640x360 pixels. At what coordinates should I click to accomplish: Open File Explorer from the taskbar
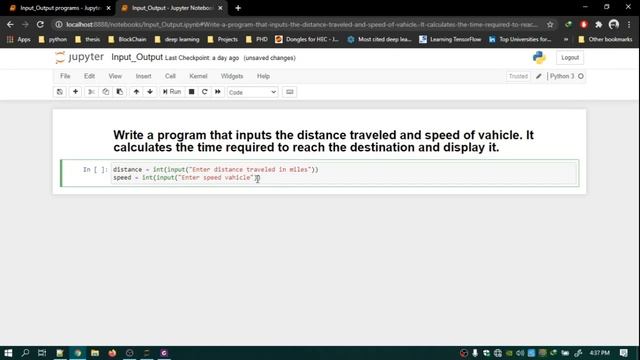(95, 353)
